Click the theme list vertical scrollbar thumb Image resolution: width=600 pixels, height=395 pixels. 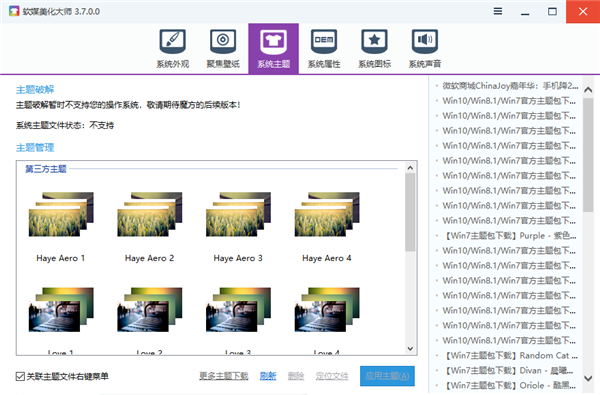(x=410, y=212)
